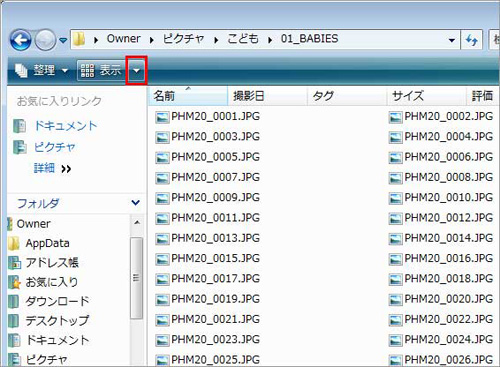Select 01_BABIES in the address bar path
500x367 pixels.
click(x=309, y=39)
